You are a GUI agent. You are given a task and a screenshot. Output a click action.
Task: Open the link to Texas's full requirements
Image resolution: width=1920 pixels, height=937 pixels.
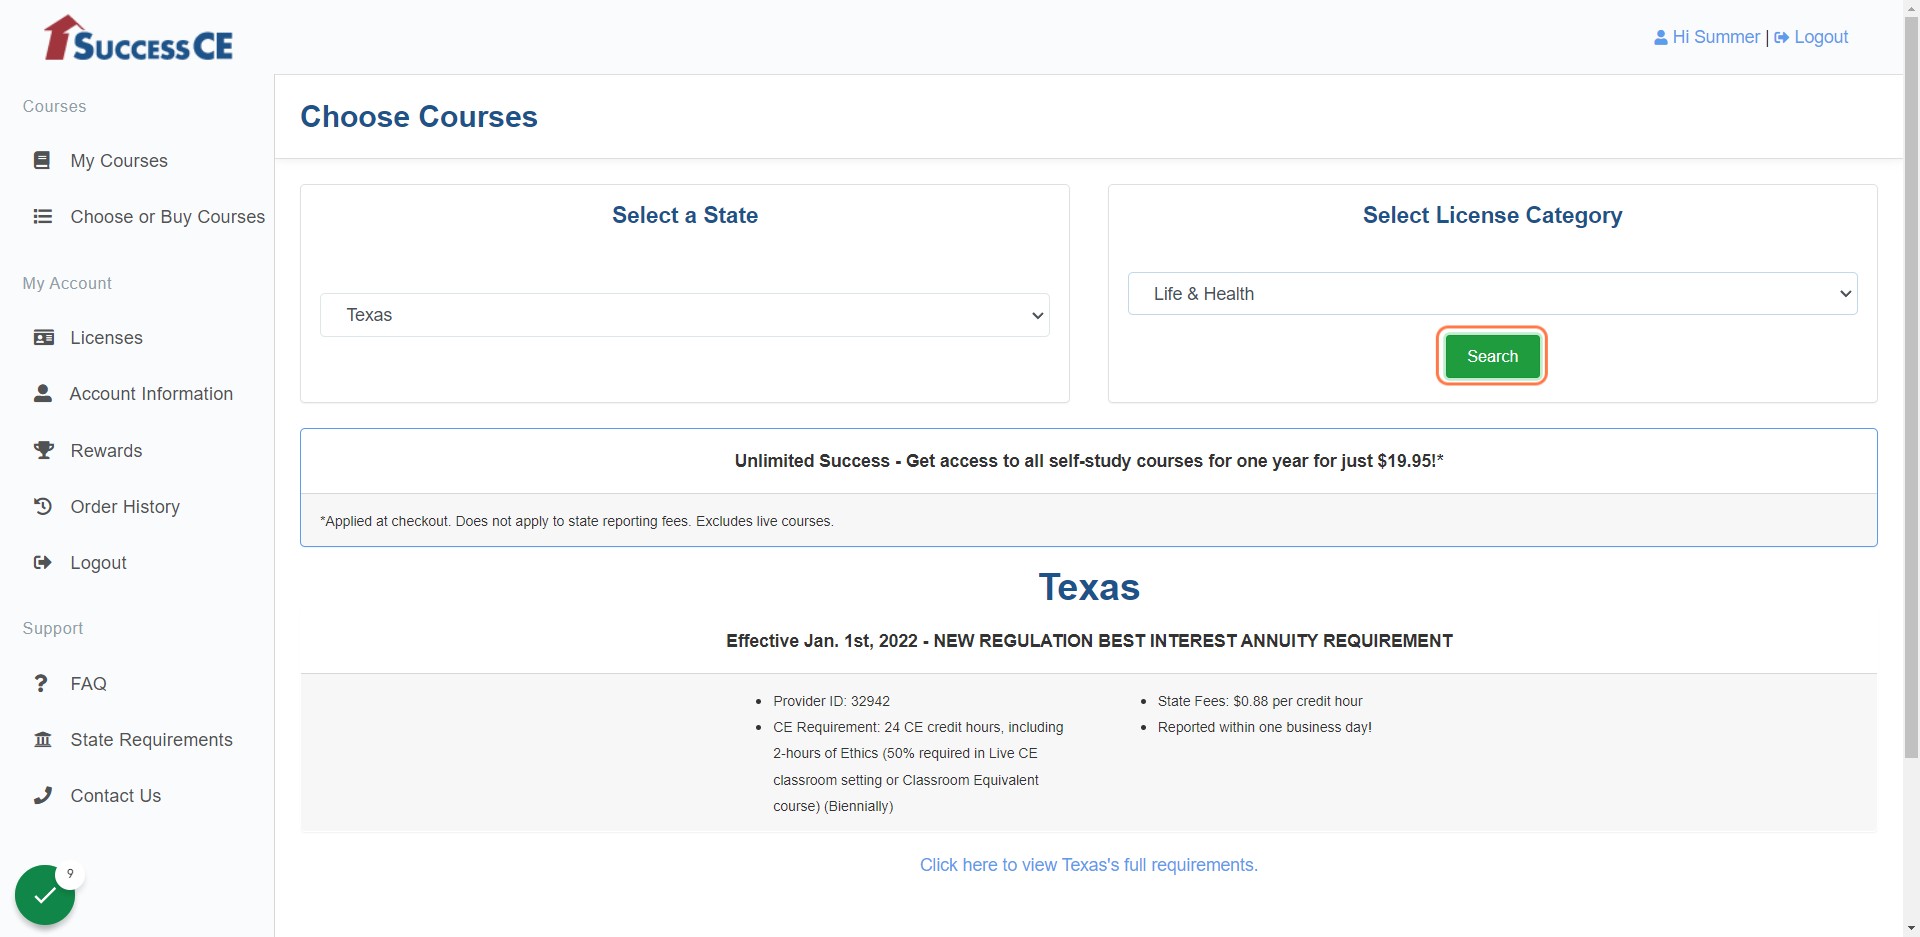(x=1088, y=864)
